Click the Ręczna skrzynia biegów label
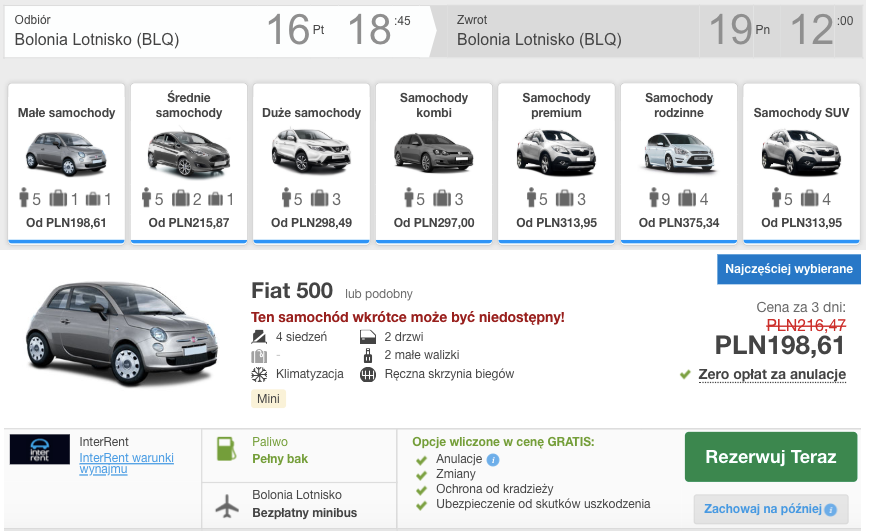 point(449,375)
